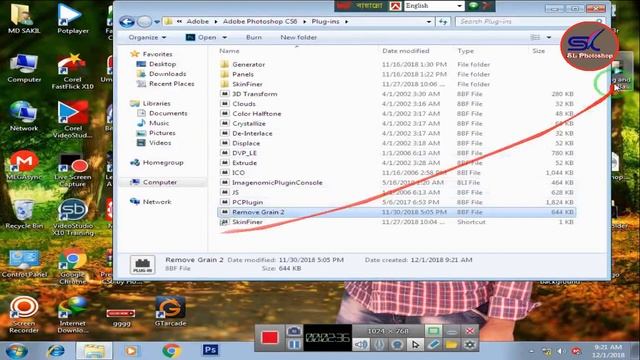Screen dimensions: 640x360
Task: Open Google Chrome from the taskbar
Action: [171, 351]
